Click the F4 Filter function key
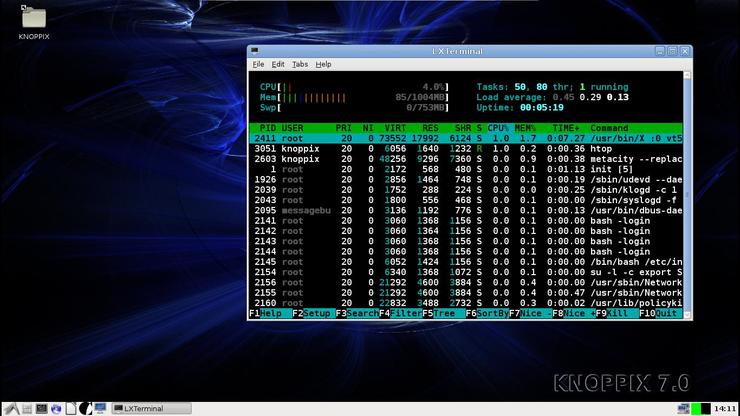740x416 pixels. tap(401, 314)
